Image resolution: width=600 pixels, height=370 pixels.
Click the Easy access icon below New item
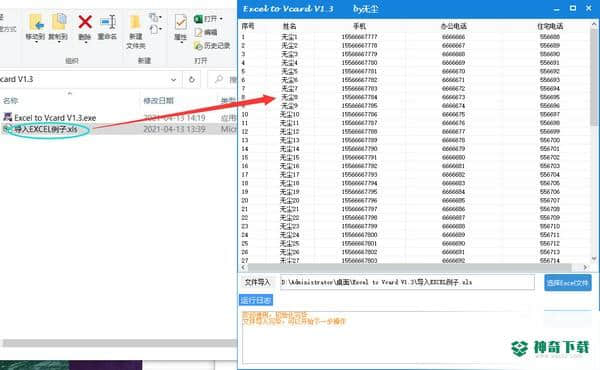click(155, 29)
